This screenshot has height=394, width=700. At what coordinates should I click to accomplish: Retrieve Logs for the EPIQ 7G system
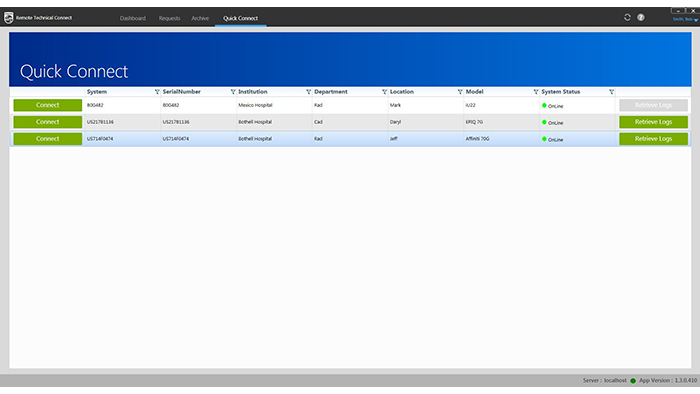[653, 122]
